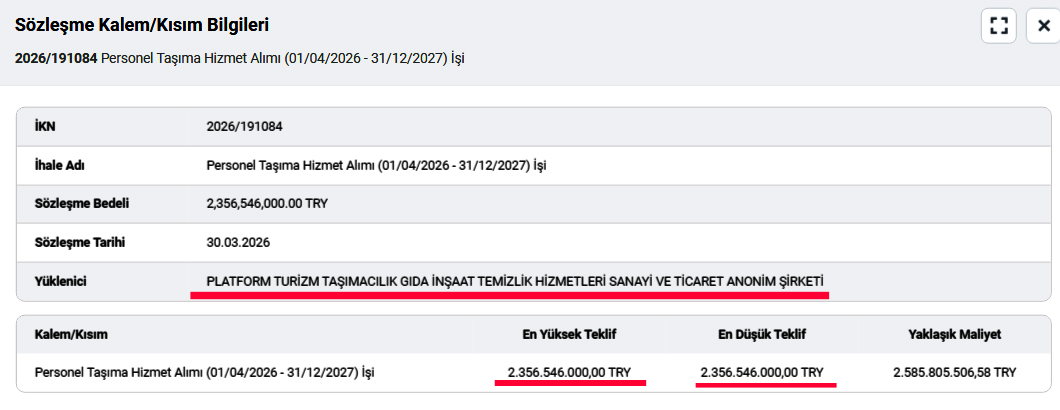Expand the dialog to fullscreen
The image size is (1060, 410).
click(998, 25)
